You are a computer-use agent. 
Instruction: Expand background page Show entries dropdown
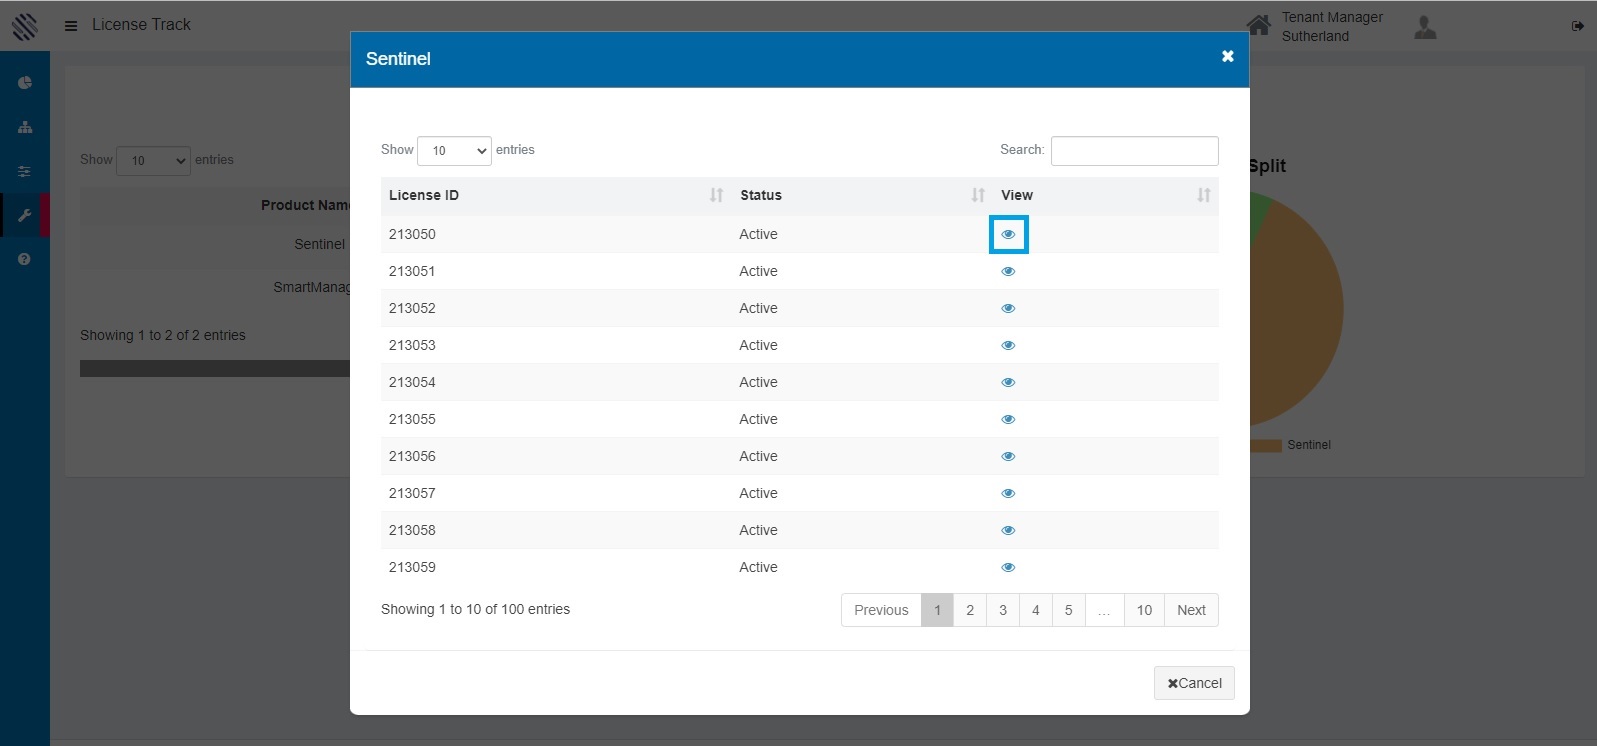[153, 160]
